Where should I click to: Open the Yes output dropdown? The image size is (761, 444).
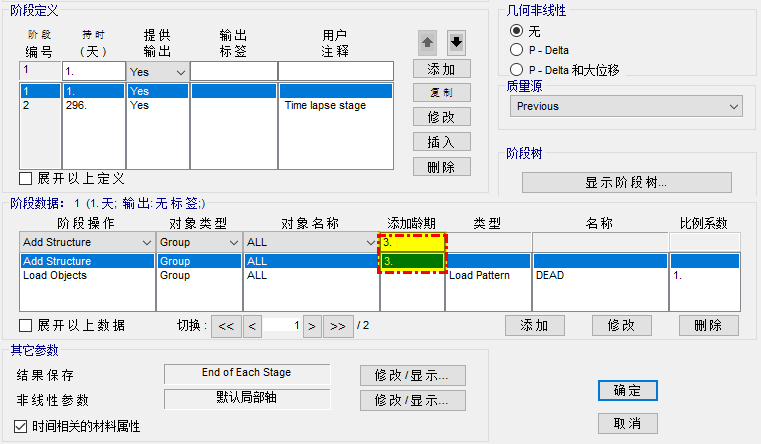point(158,72)
